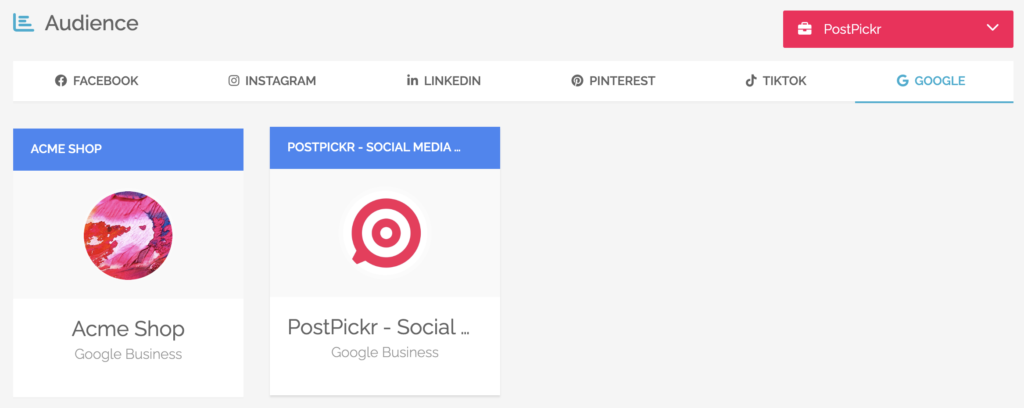Open the "PostPickr - Social ..." card title

[378, 326]
